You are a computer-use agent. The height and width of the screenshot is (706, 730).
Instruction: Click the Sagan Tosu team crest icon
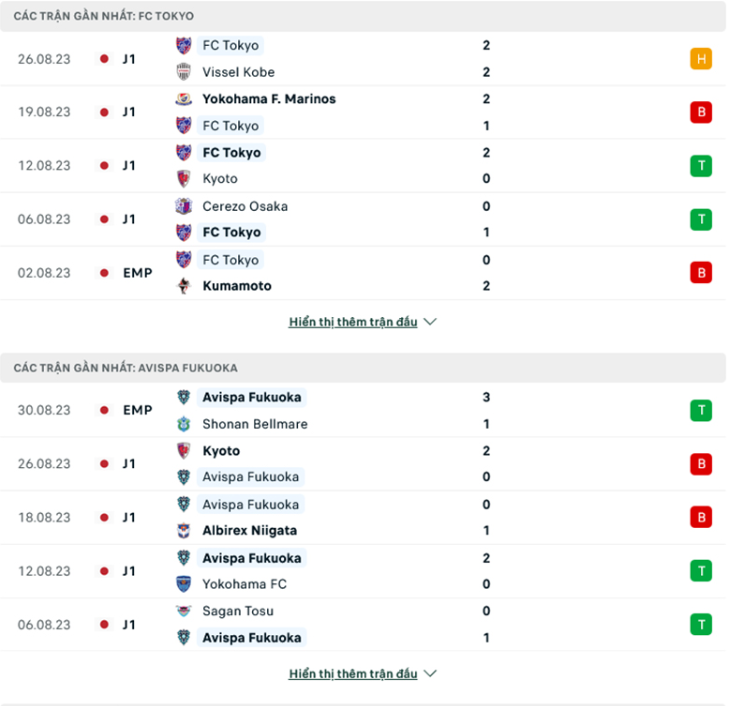click(184, 611)
